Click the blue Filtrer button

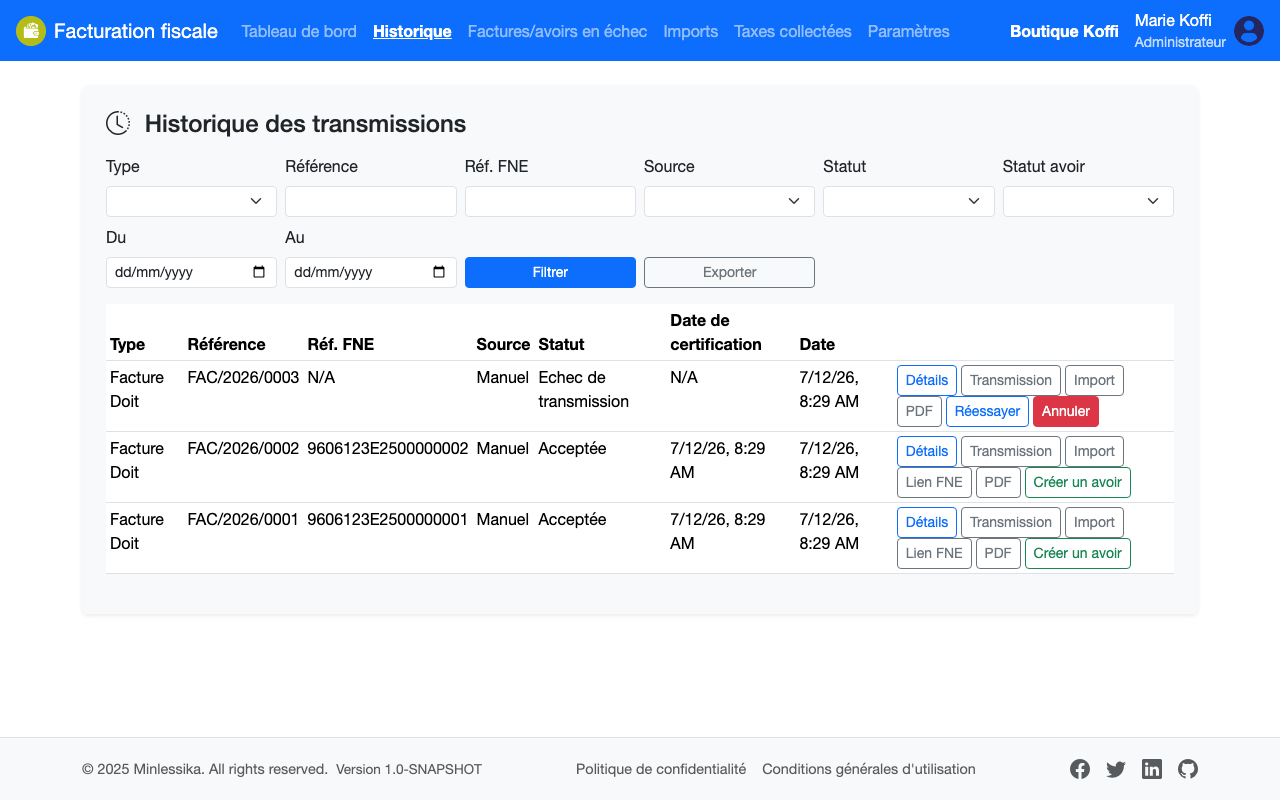pos(550,272)
